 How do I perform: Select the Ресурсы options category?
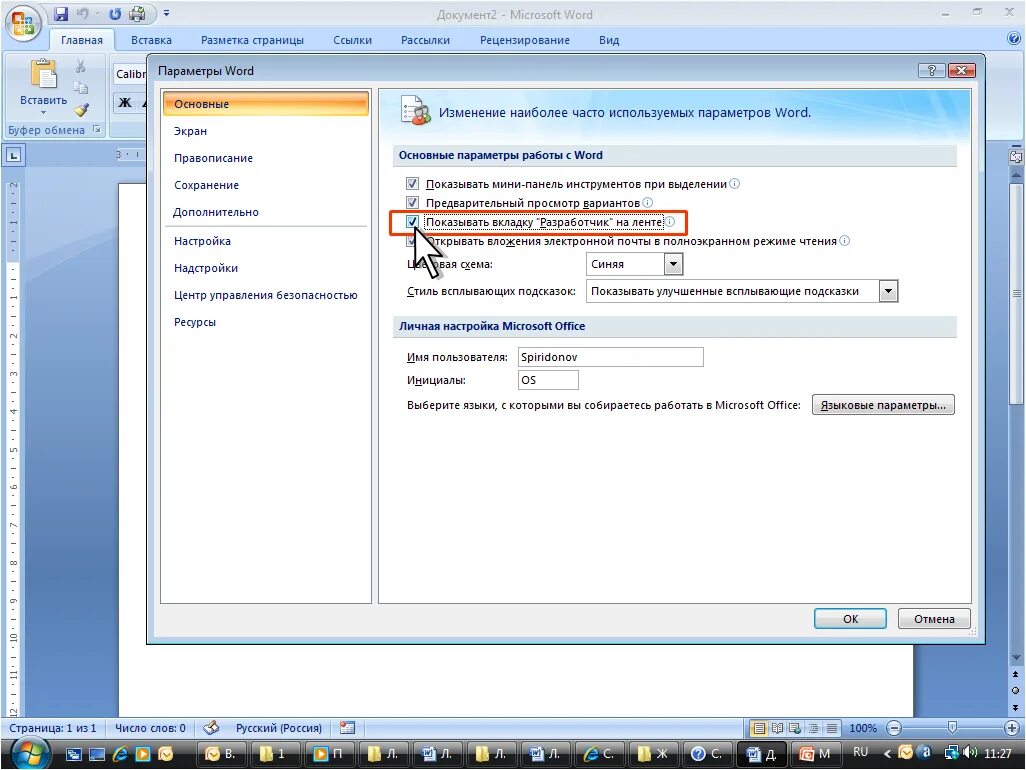[266, 322]
